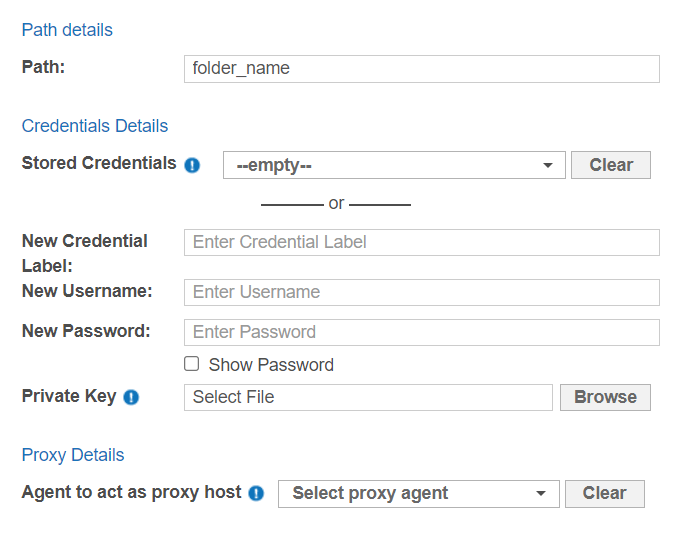
Task: Open the Stored Credentials --empty-- dropdown
Action: pyautogui.click(x=394, y=165)
